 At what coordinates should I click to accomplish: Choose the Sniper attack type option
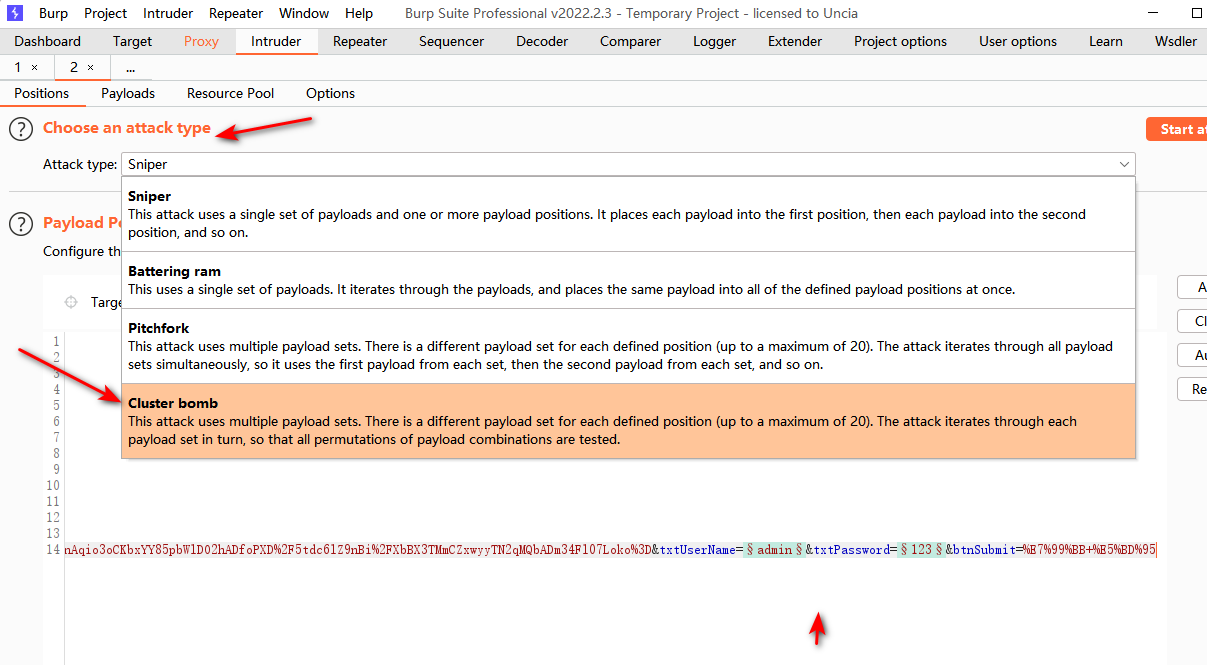(628, 214)
